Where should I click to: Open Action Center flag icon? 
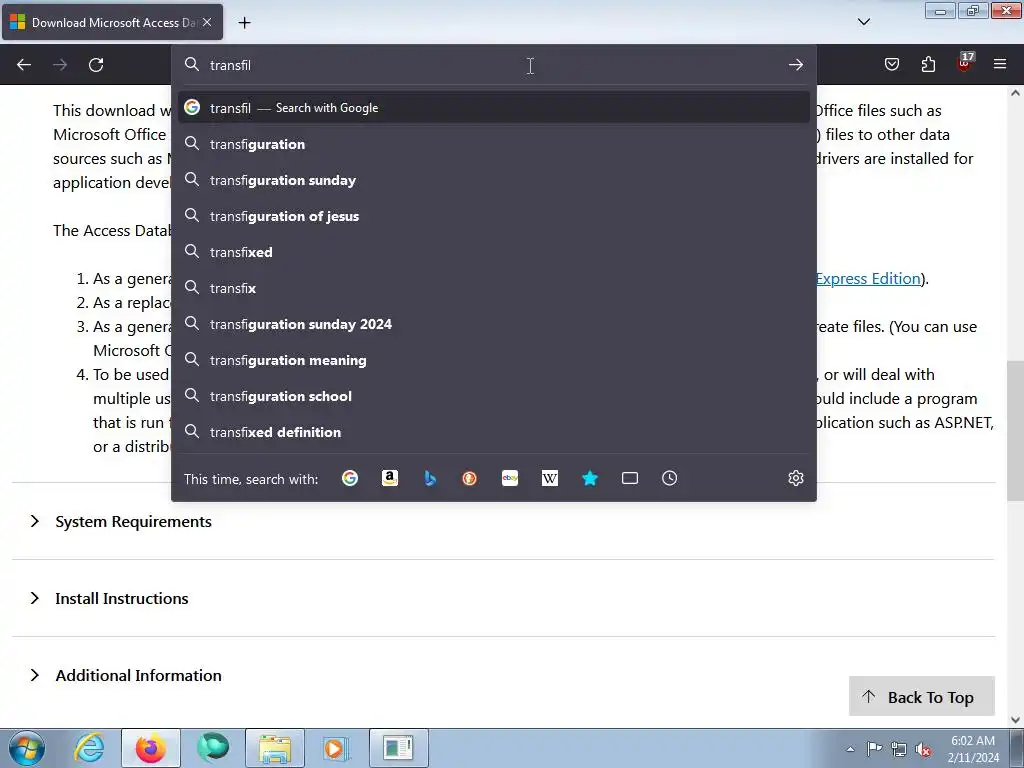(x=874, y=749)
